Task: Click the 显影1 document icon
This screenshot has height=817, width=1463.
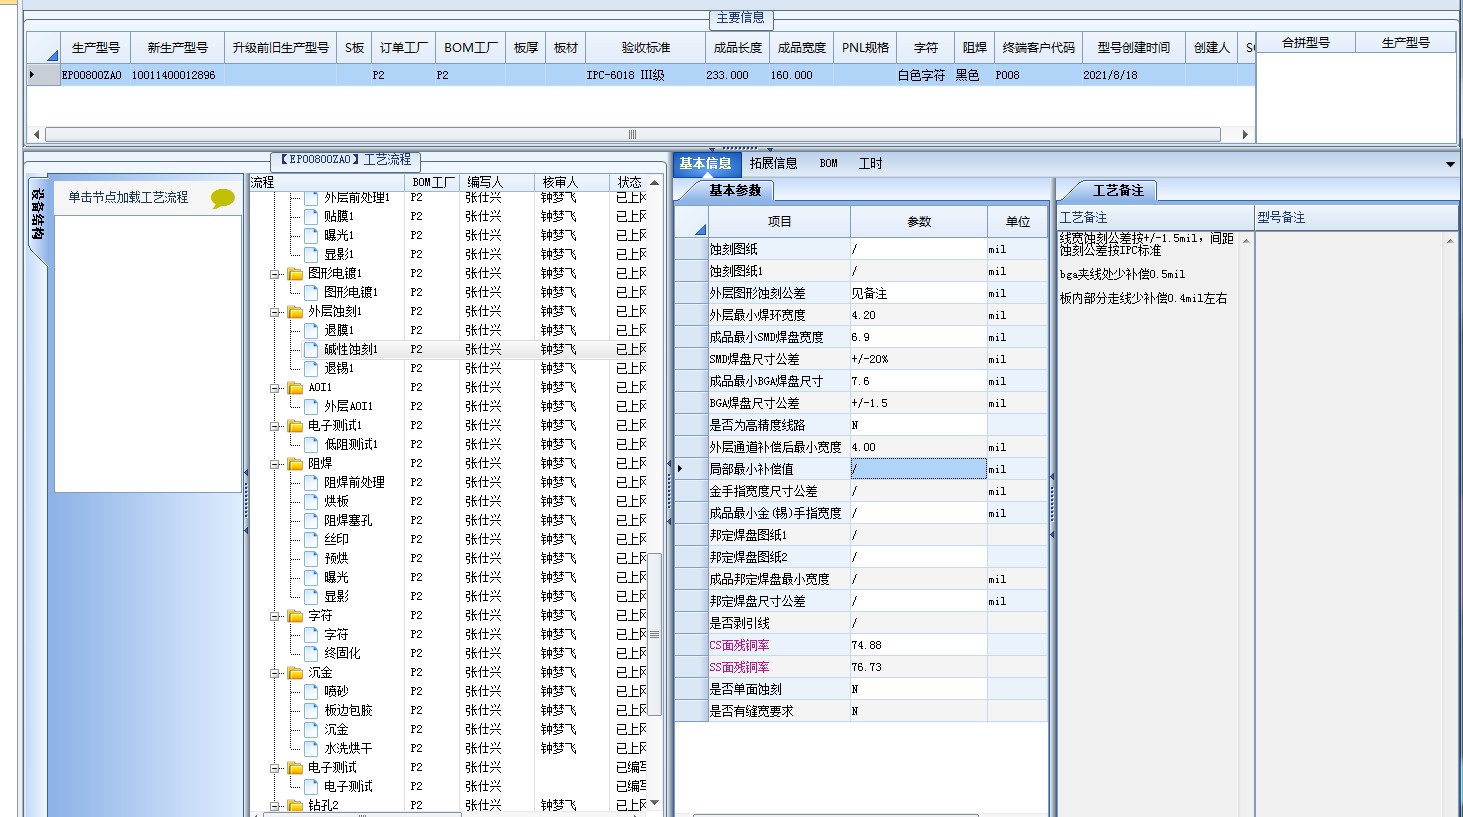Action: (x=311, y=255)
